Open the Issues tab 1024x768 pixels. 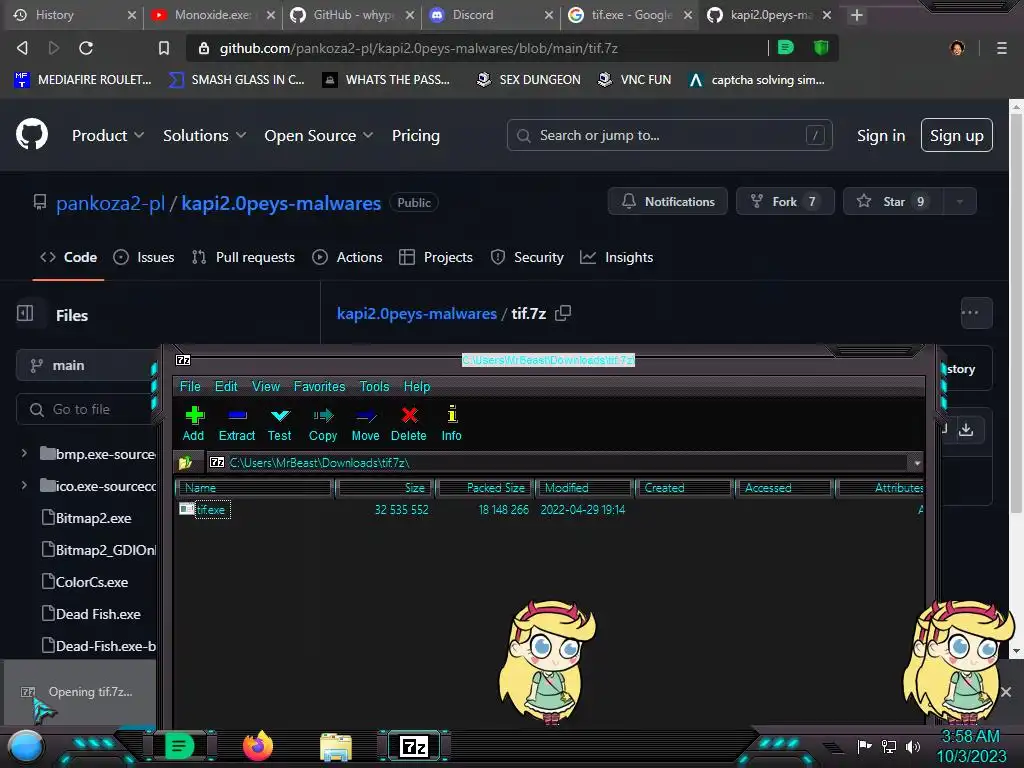pyautogui.click(x=144, y=257)
